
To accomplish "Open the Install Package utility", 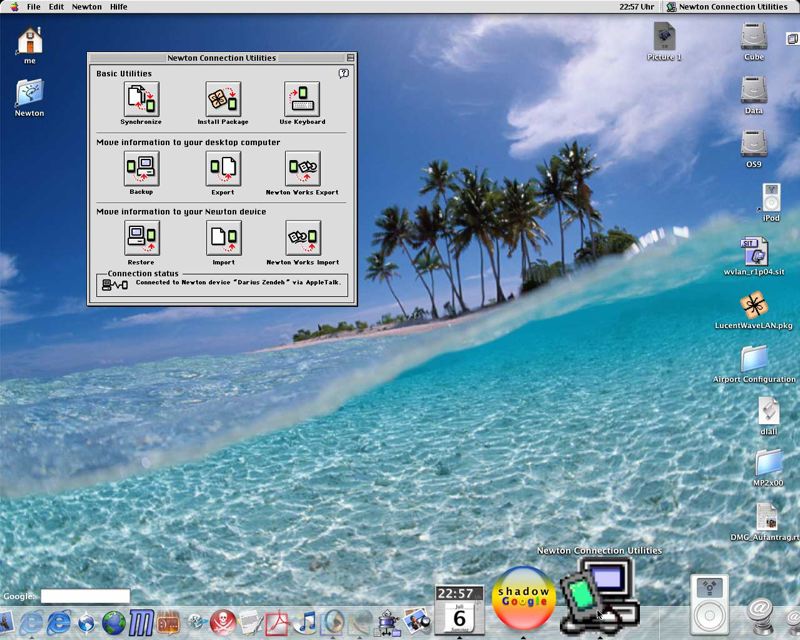I will coord(223,99).
